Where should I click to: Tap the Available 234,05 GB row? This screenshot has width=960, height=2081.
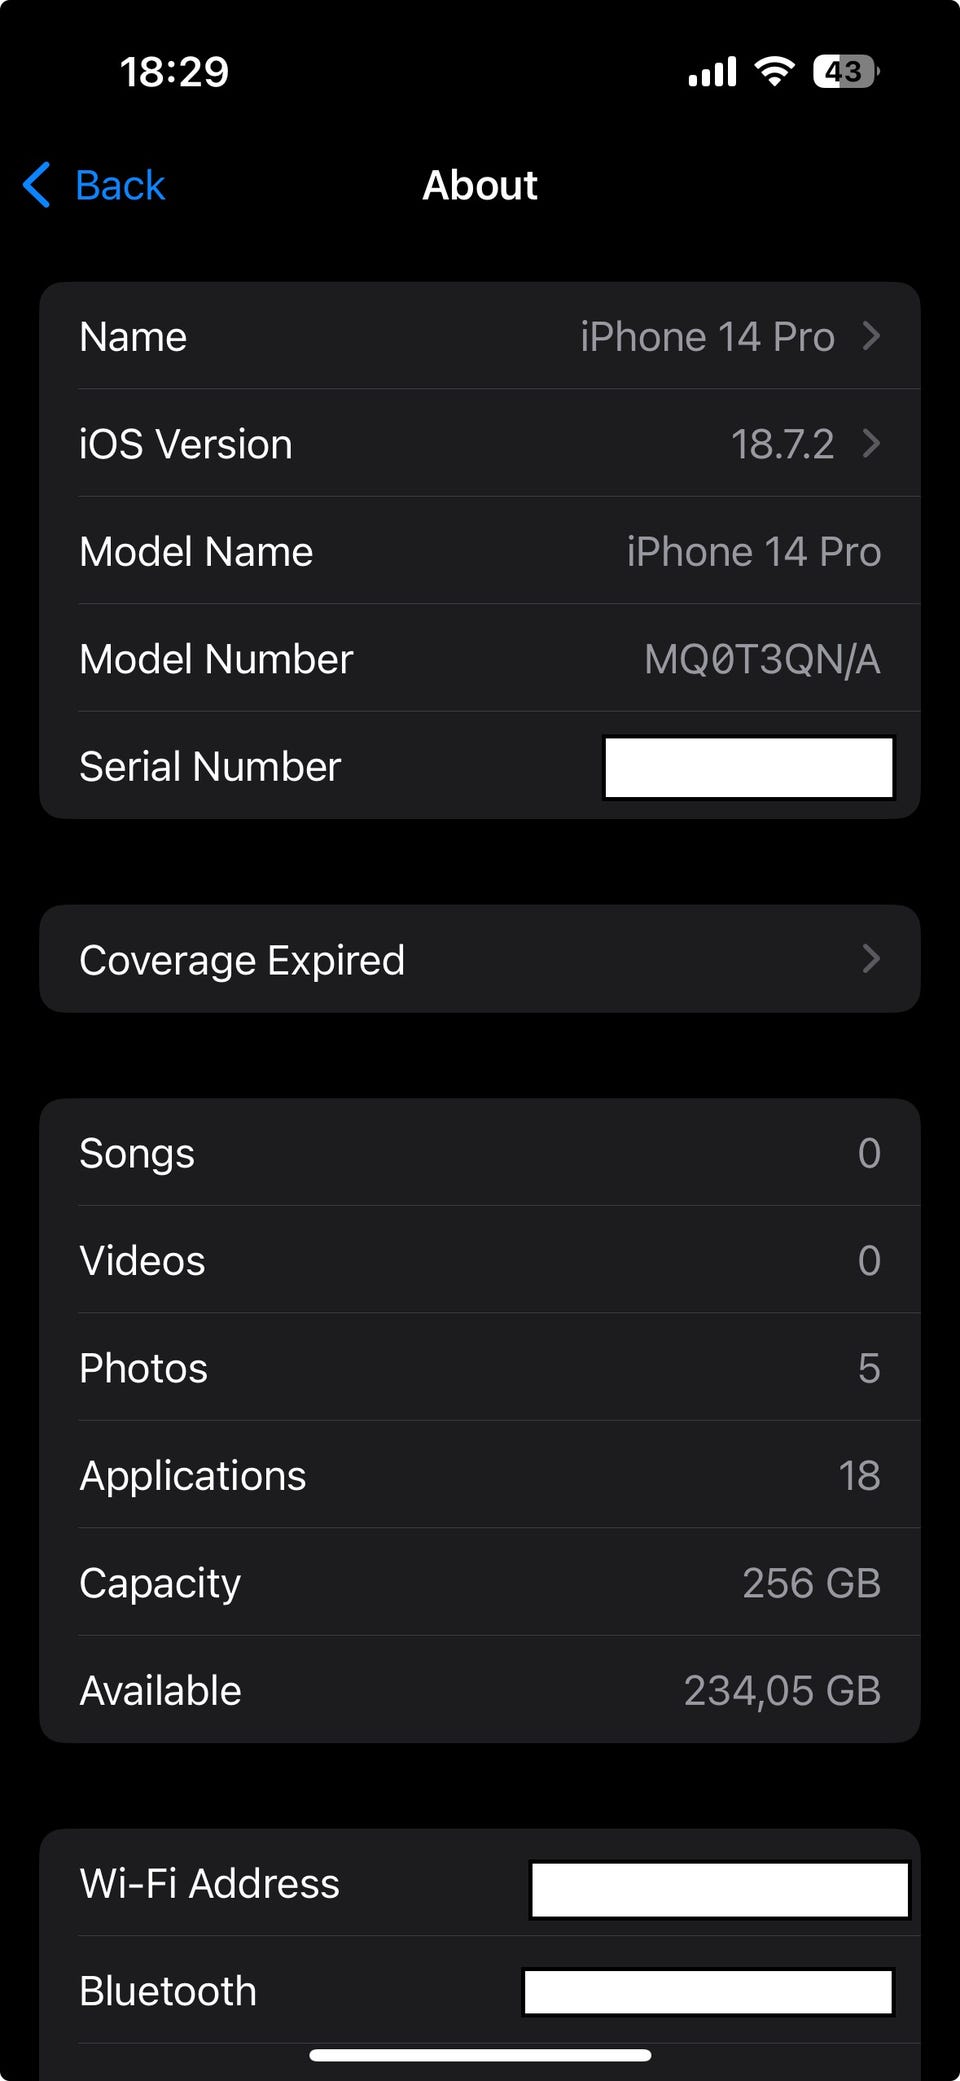point(480,1690)
